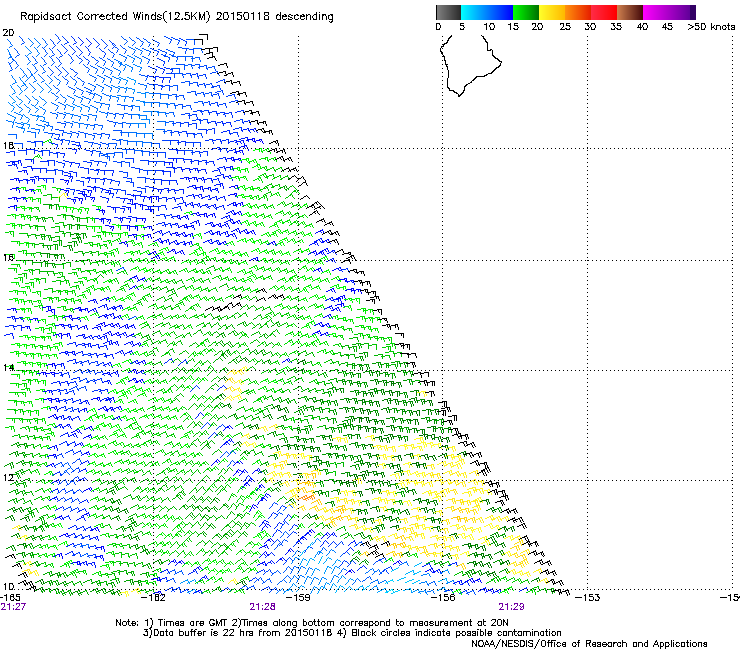Pick the red 30-35 knots legend segment
The width and height of the screenshot is (740, 650).
pos(604,12)
